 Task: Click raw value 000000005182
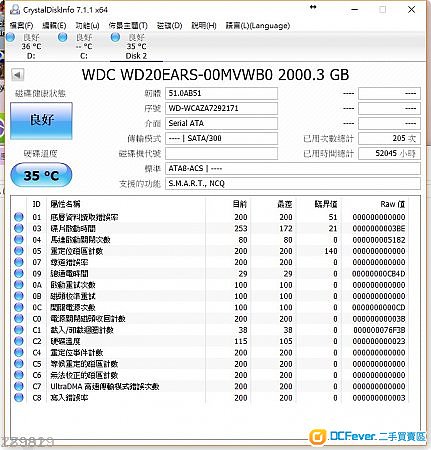pyautogui.click(x=379, y=240)
